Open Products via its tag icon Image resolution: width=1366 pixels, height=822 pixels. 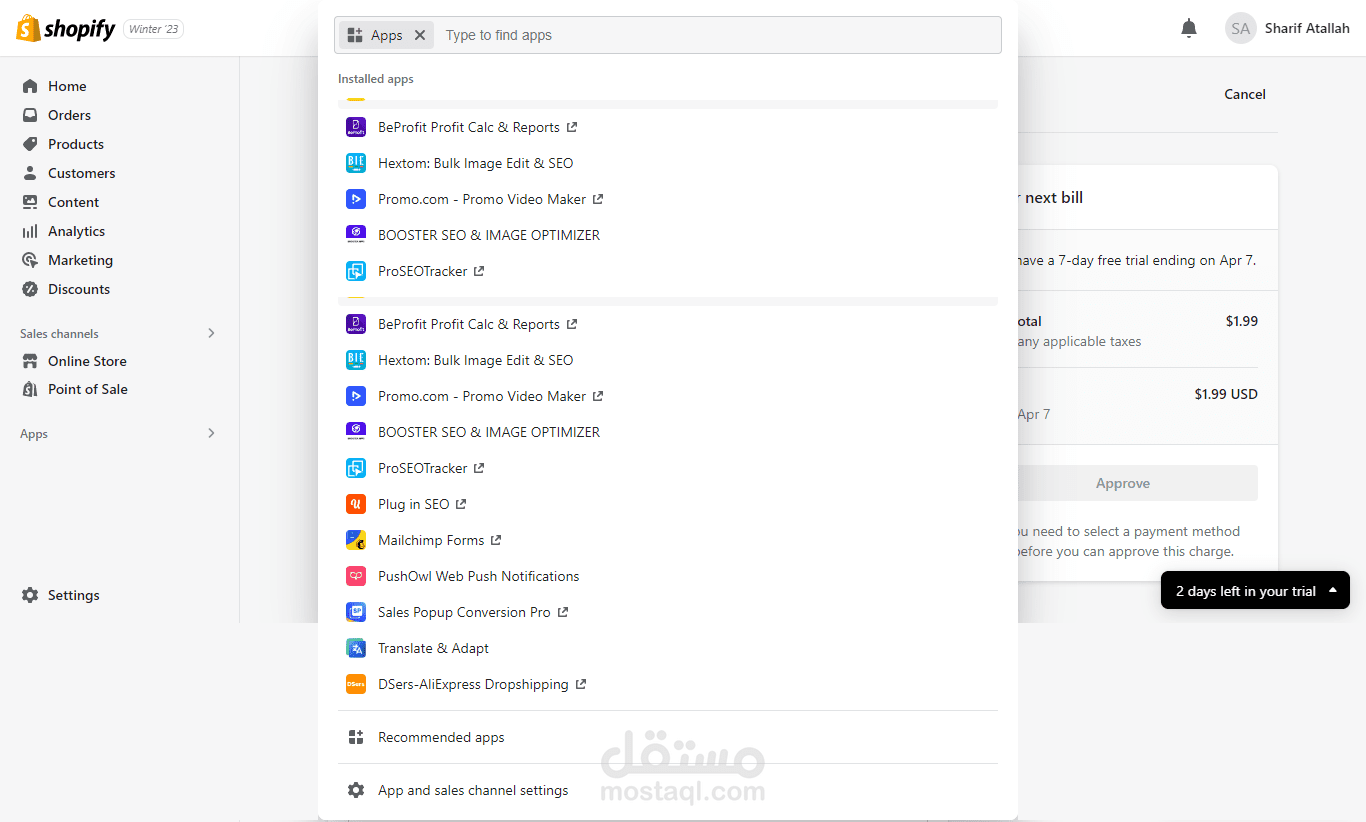point(30,144)
